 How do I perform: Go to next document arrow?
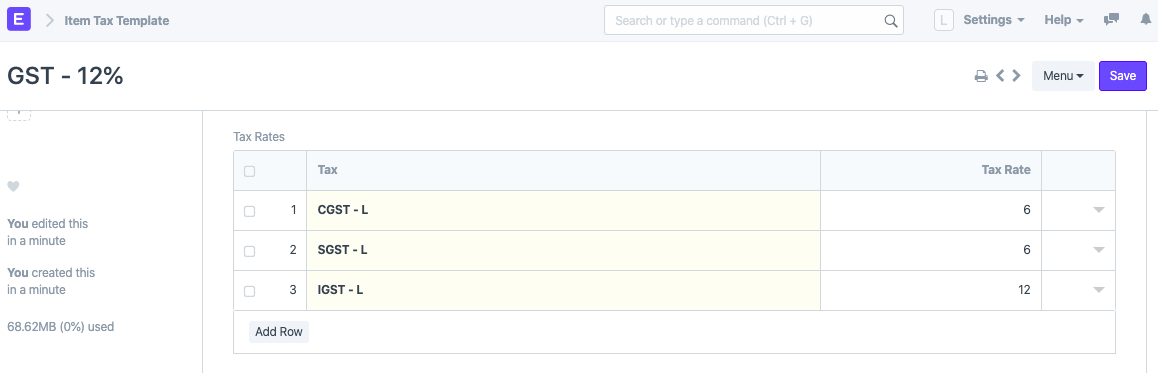[1016, 75]
